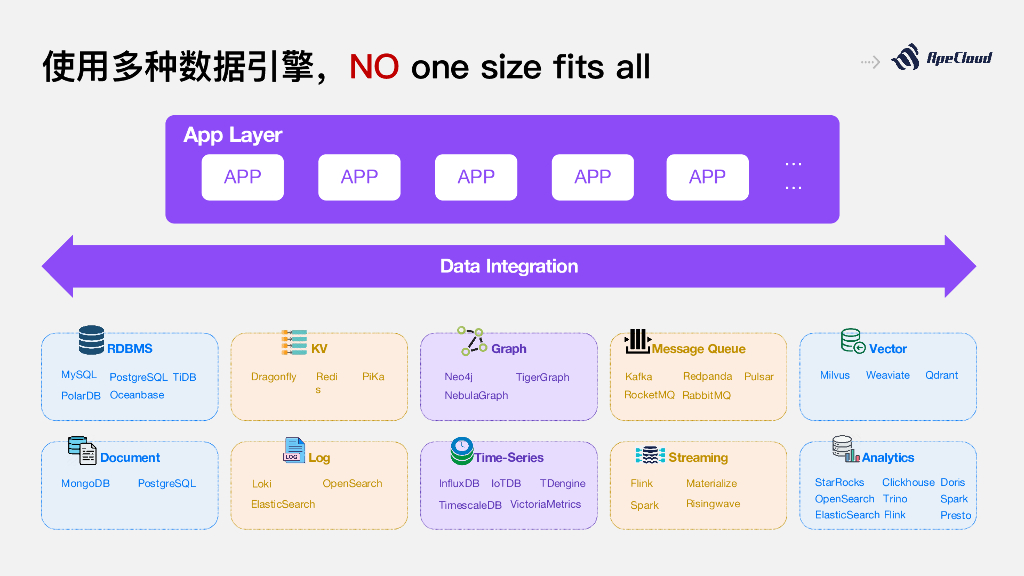The image size is (1024, 576).
Task: Click the first APP box
Action: point(242,177)
